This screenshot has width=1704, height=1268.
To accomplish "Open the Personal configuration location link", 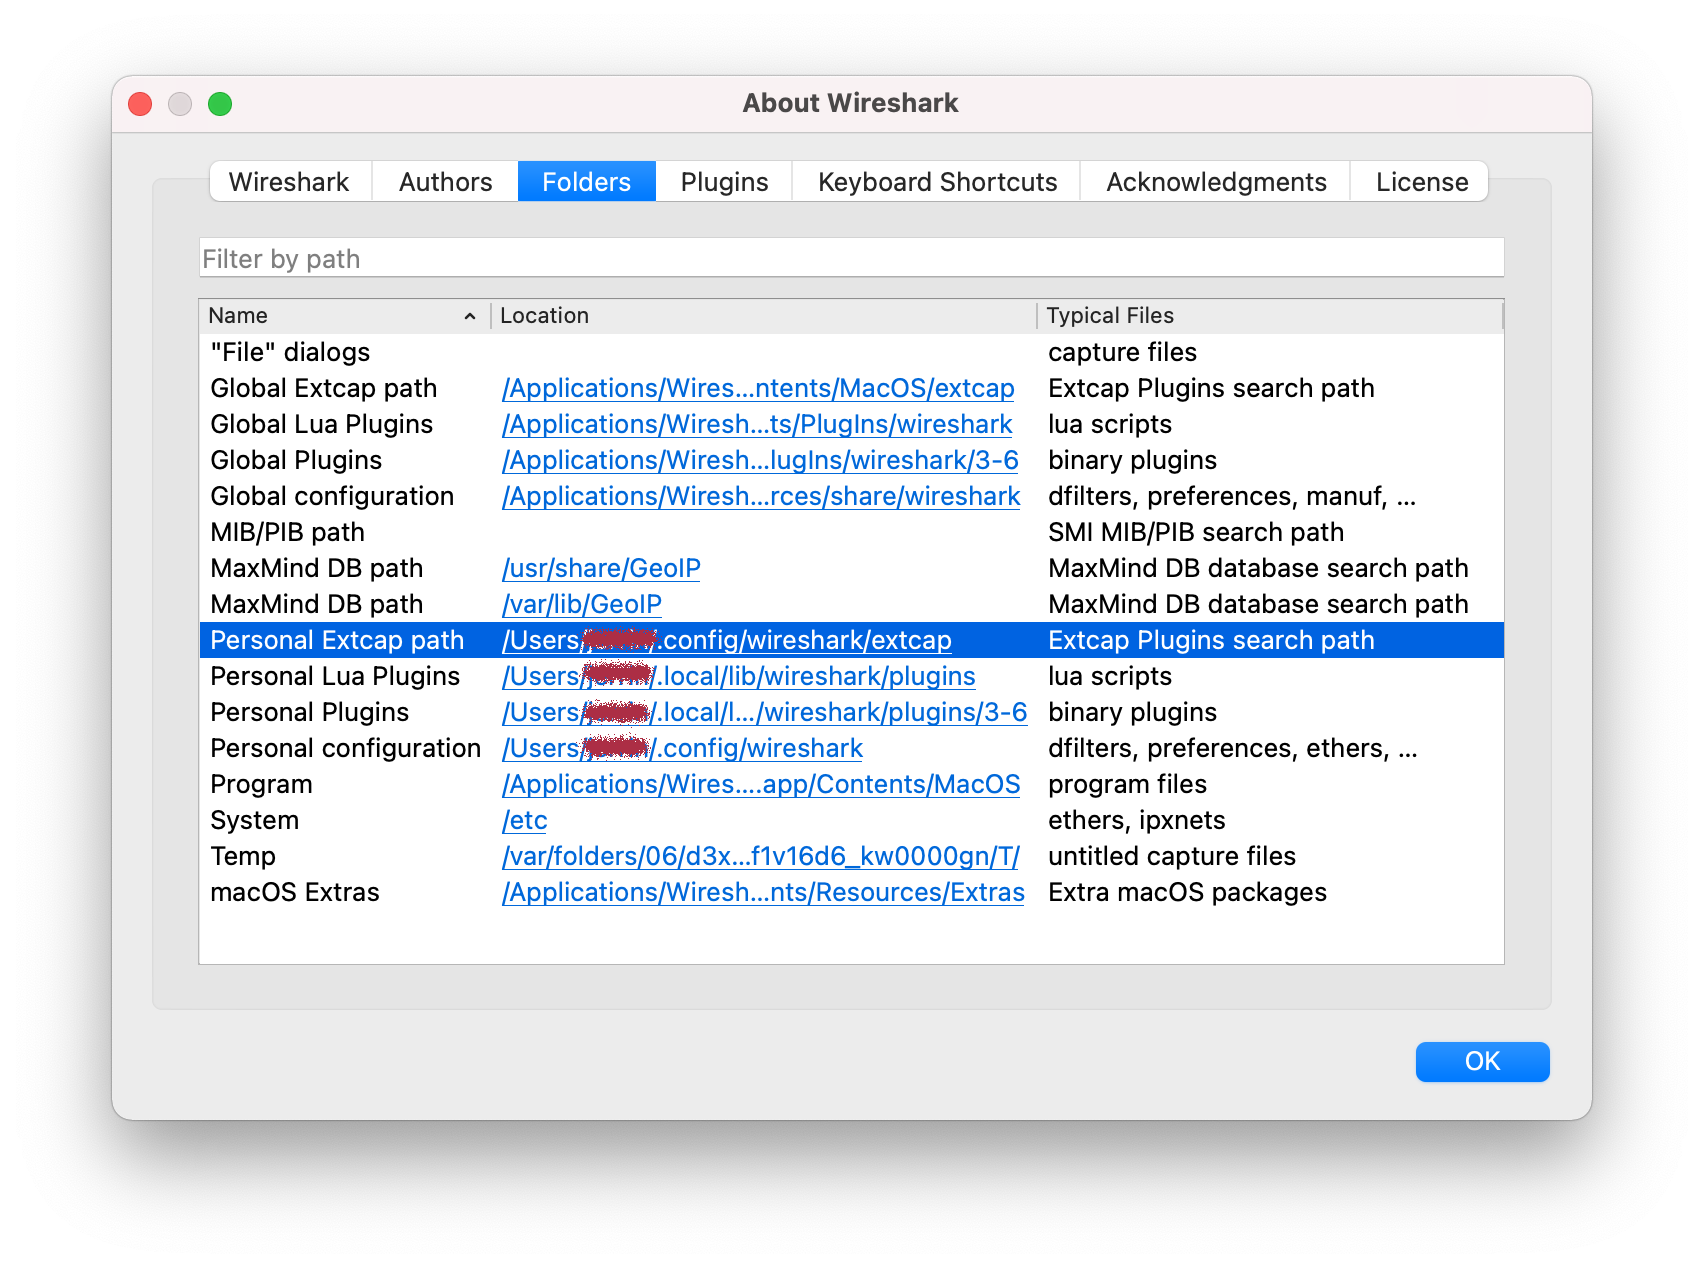I will click(x=682, y=748).
